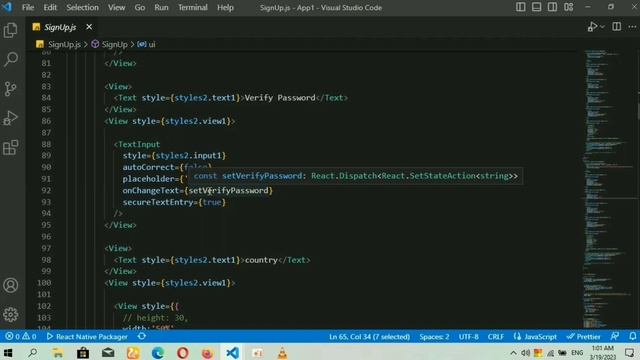The image size is (640, 360).
Task: Click ENG language indicator
Action: (577, 353)
